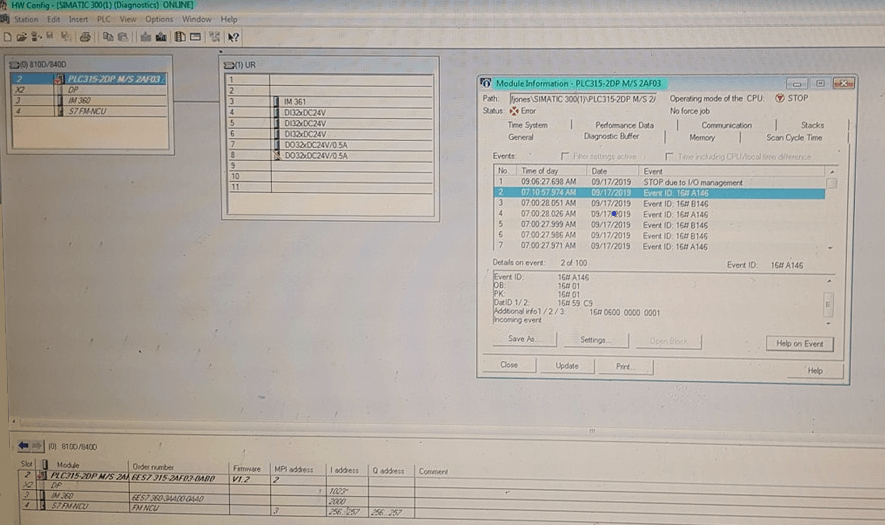The height and width of the screenshot is (525, 885).
Task: Click the Save floppy-disk toolbar icon
Action: 50,37
